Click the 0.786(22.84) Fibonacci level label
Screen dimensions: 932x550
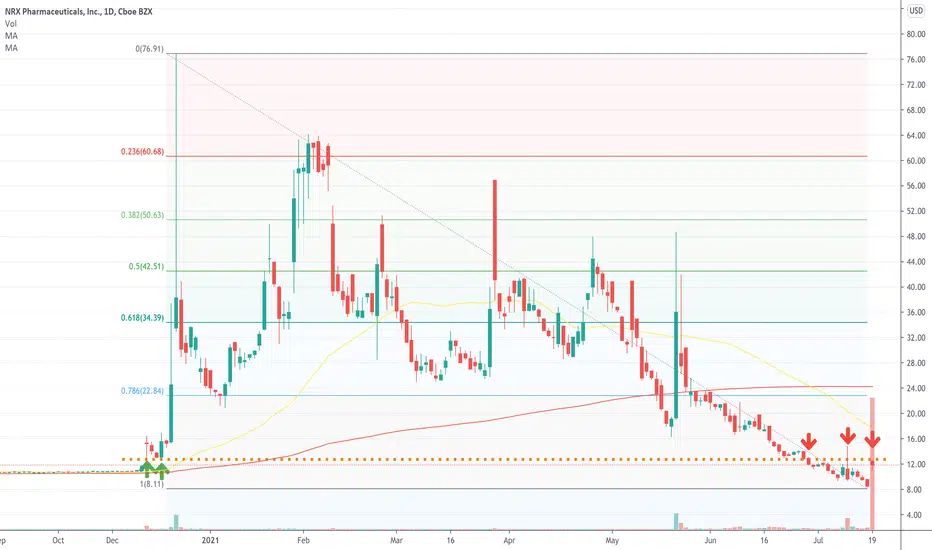142,391
